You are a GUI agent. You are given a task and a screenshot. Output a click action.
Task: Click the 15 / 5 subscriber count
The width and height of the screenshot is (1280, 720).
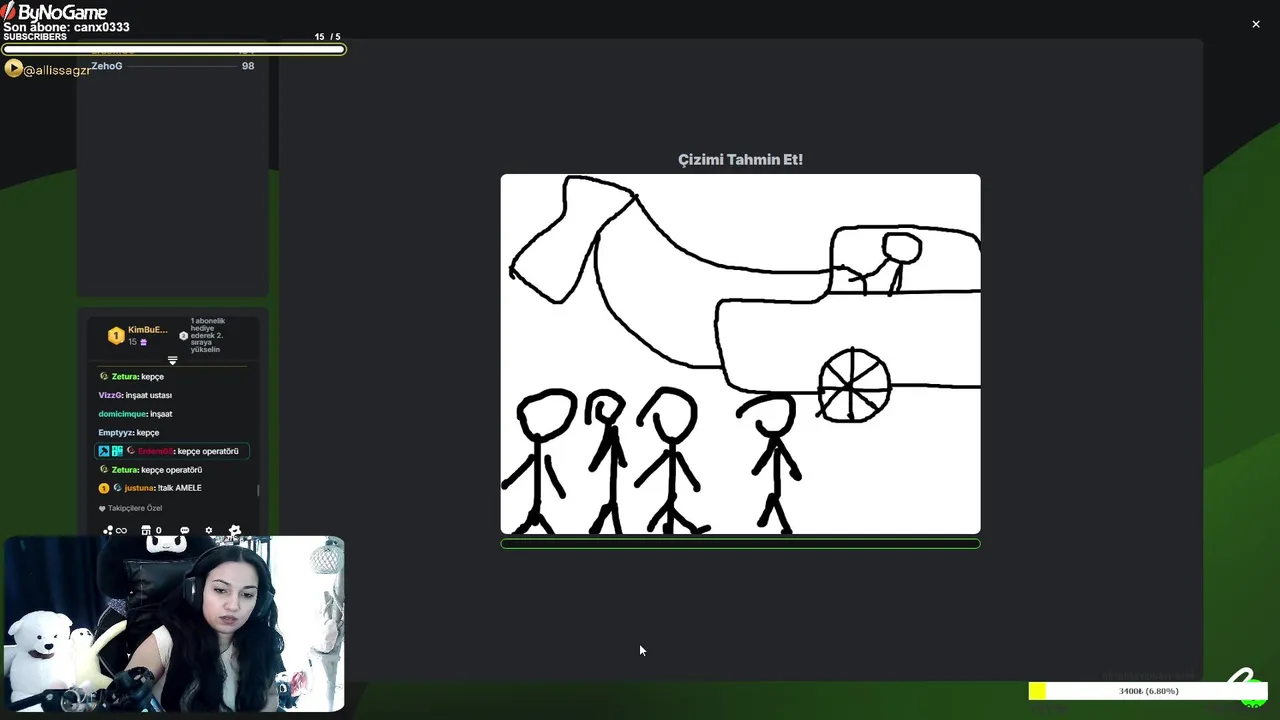pyautogui.click(x=327, y=37)
